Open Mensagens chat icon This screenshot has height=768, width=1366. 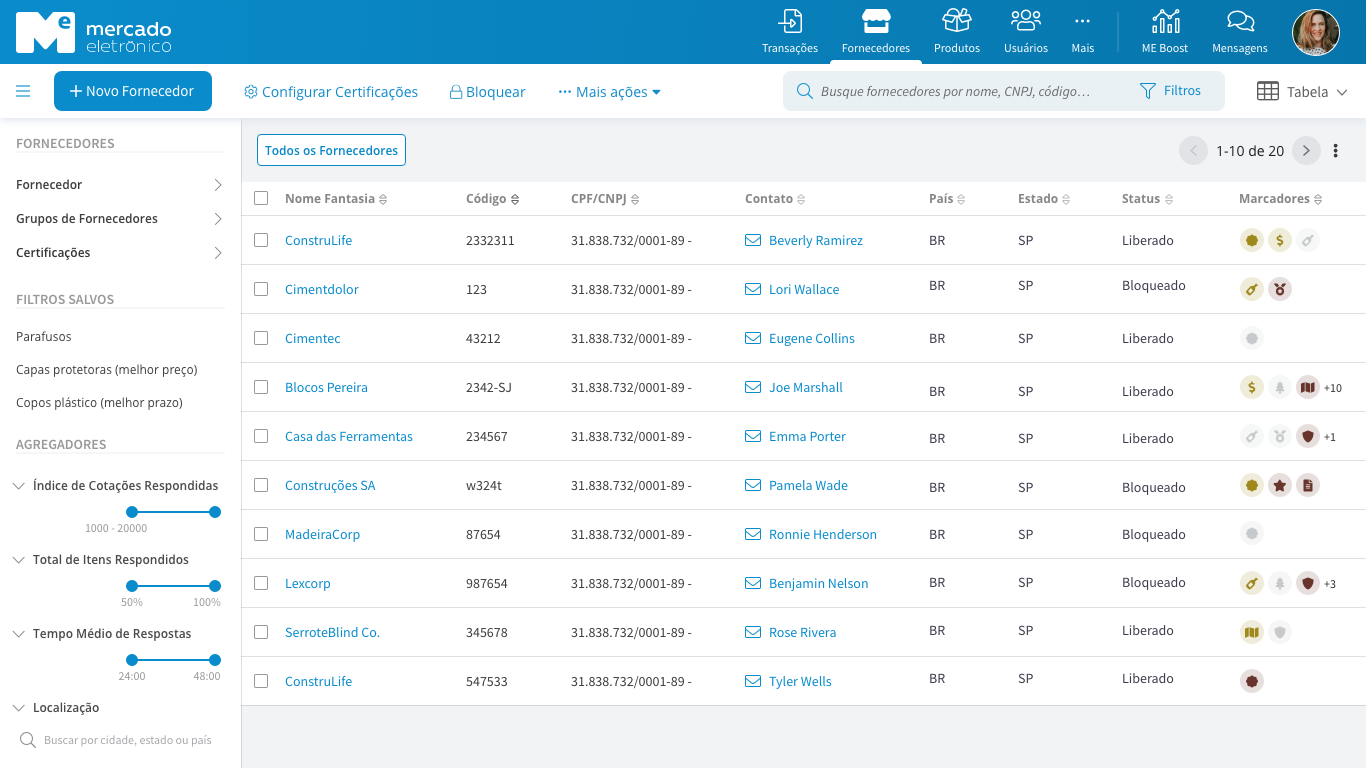click(1240, 22)
